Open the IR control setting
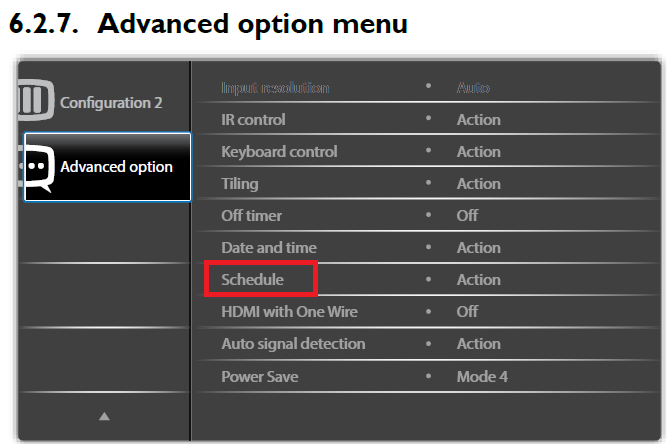The image size is (667, 444). (253, 120)
